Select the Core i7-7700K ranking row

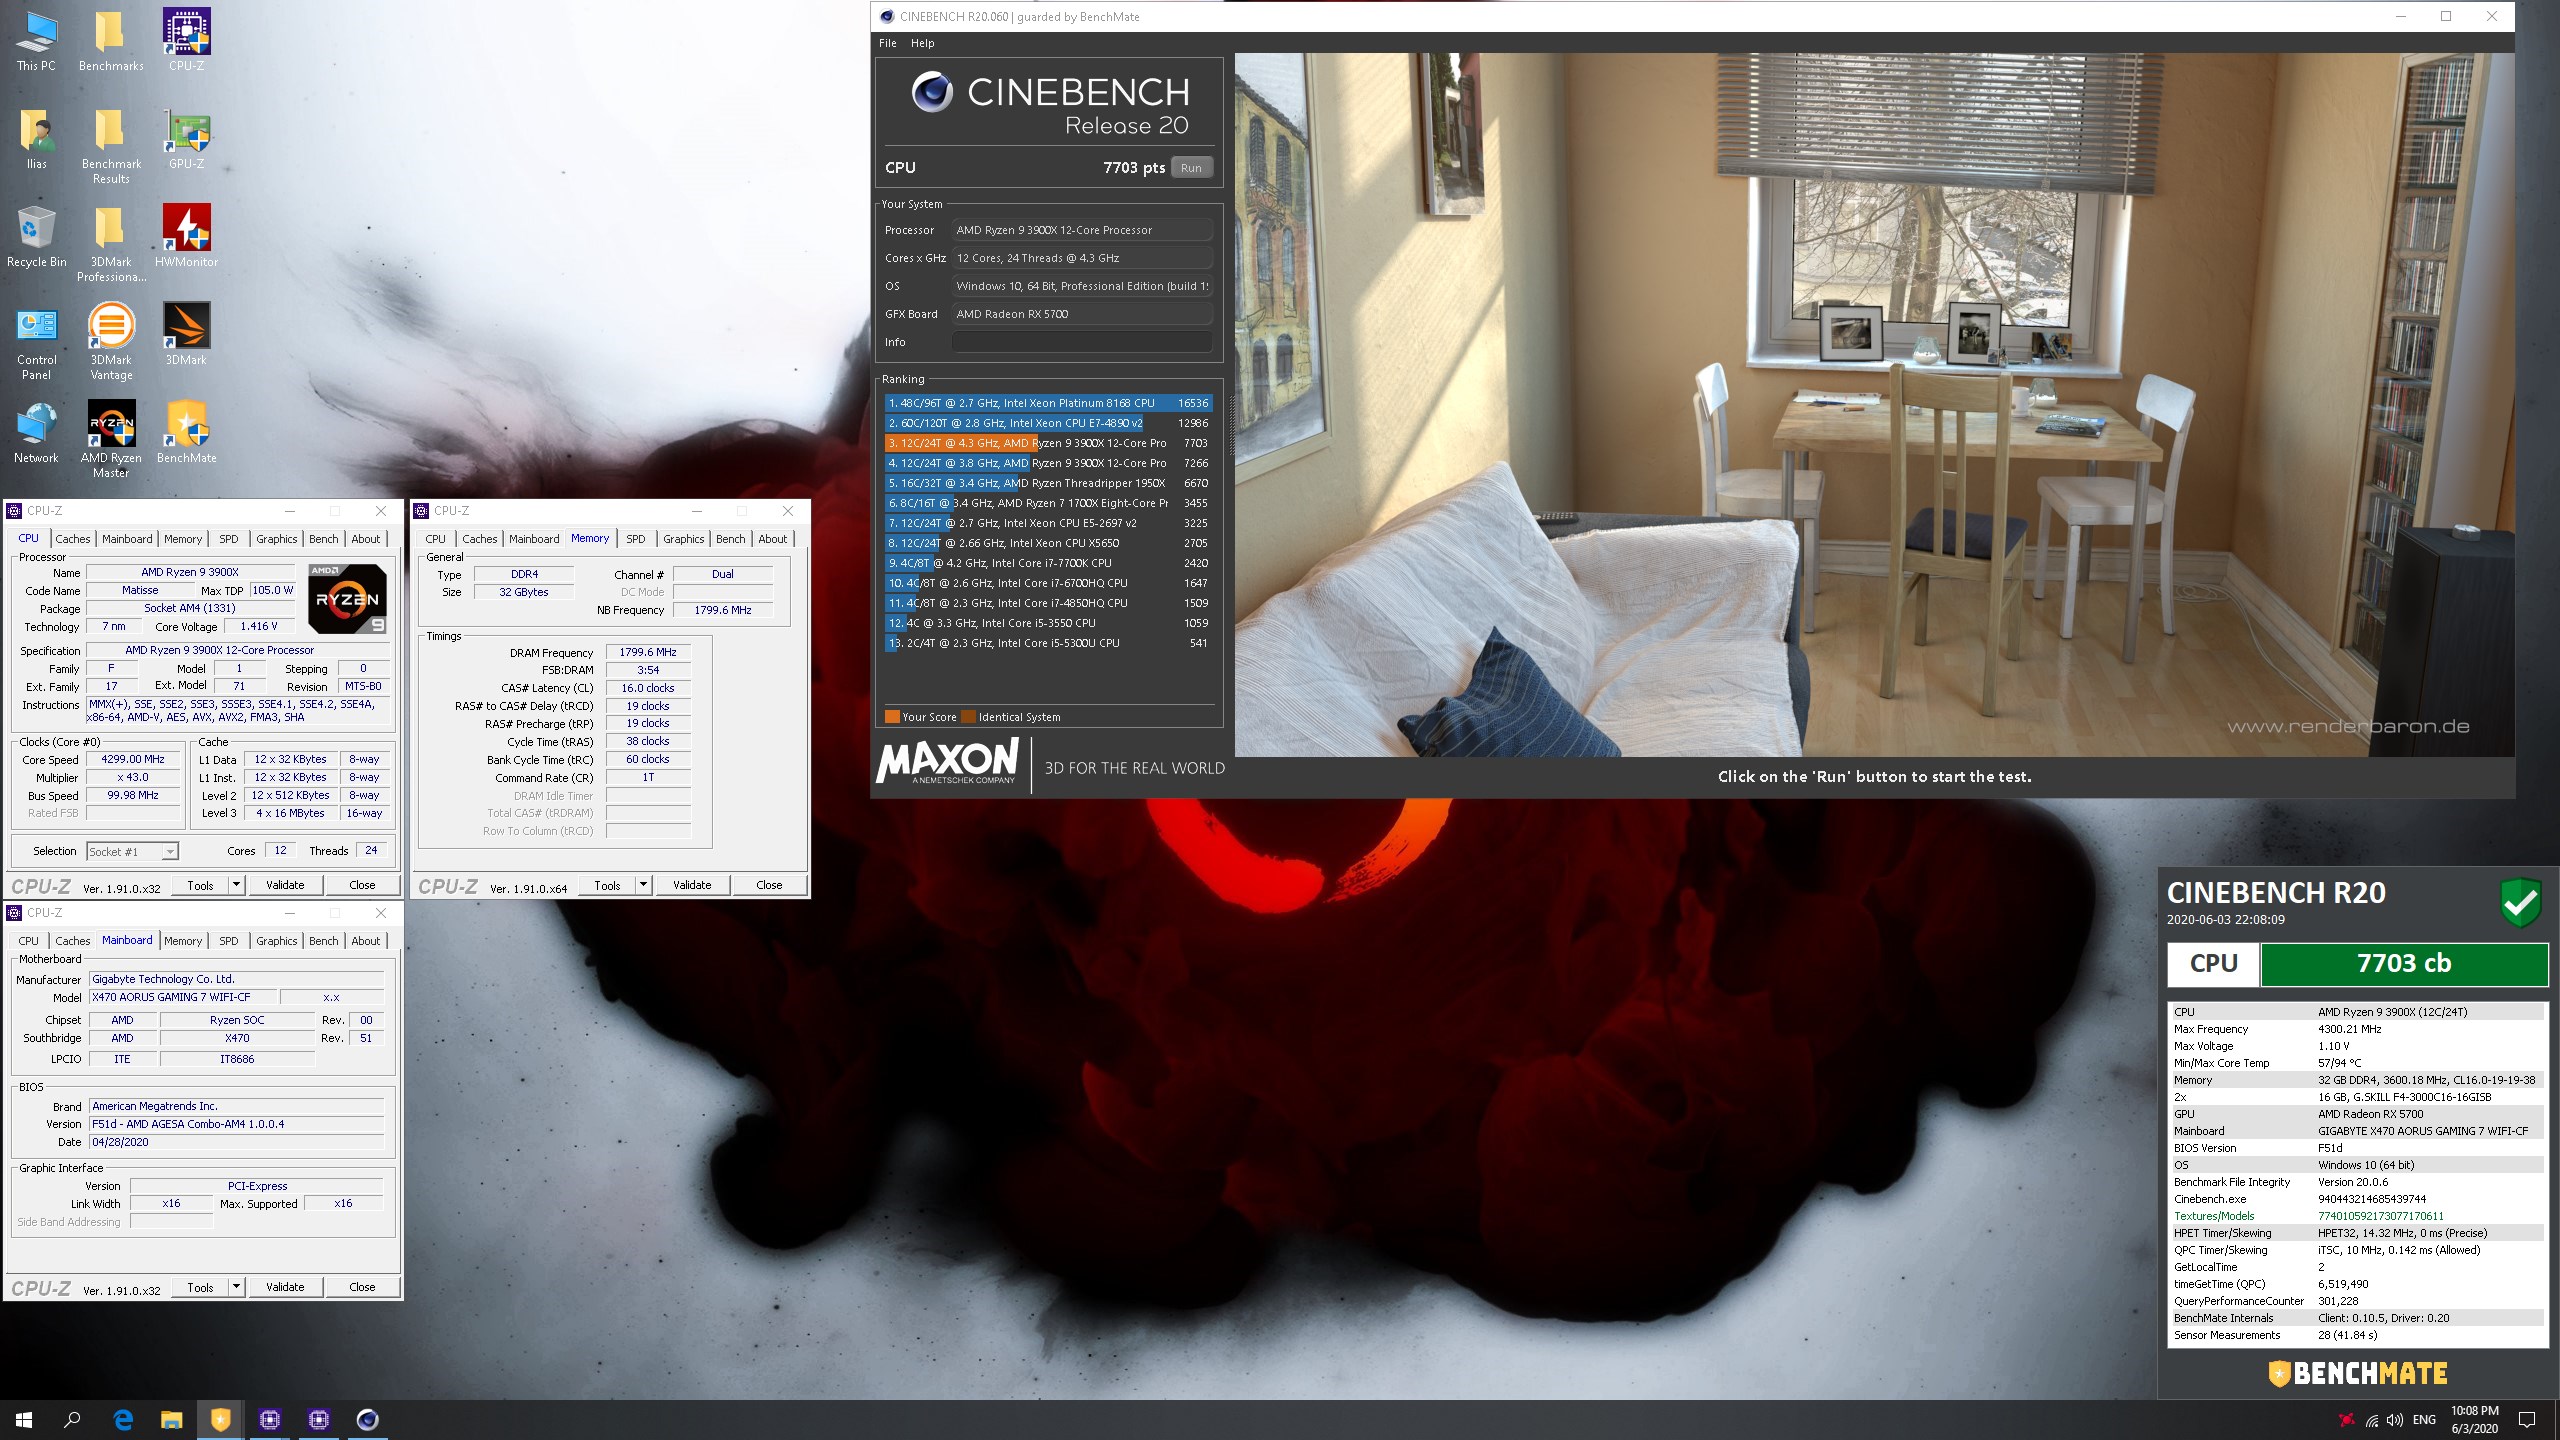(x=1048, y=563)
